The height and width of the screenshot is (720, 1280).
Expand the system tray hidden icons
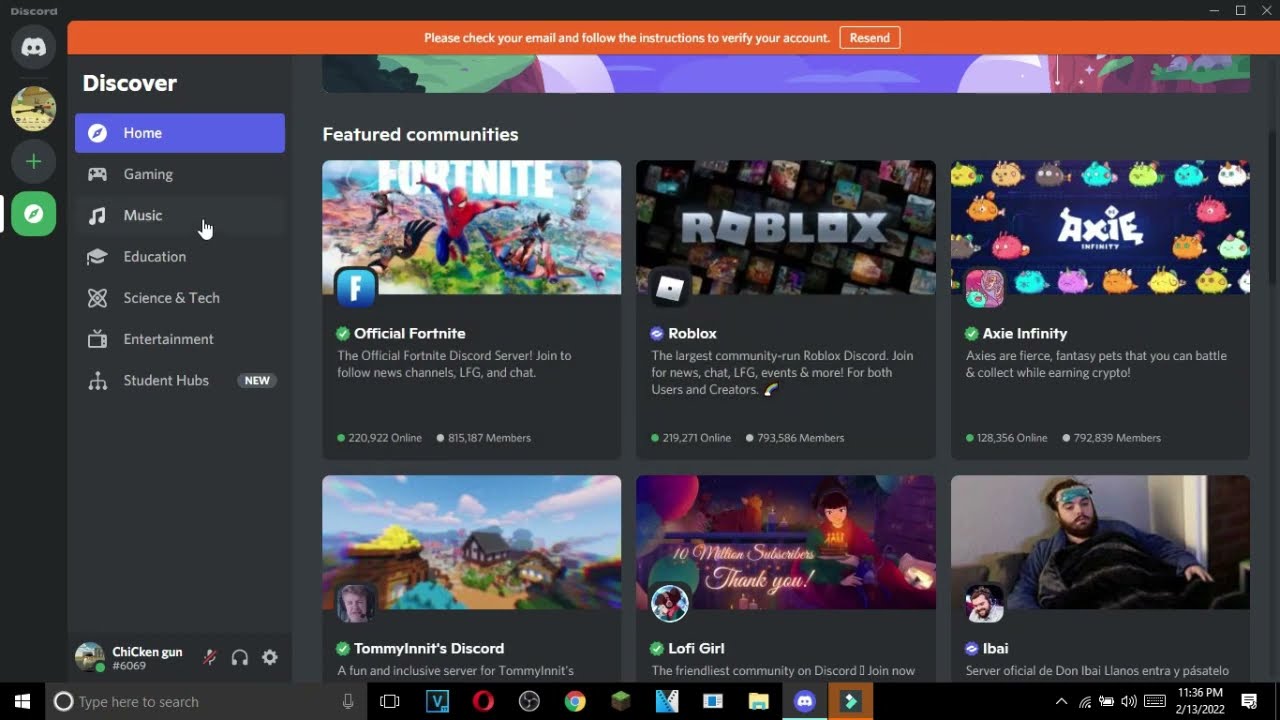click(1061, 702)
